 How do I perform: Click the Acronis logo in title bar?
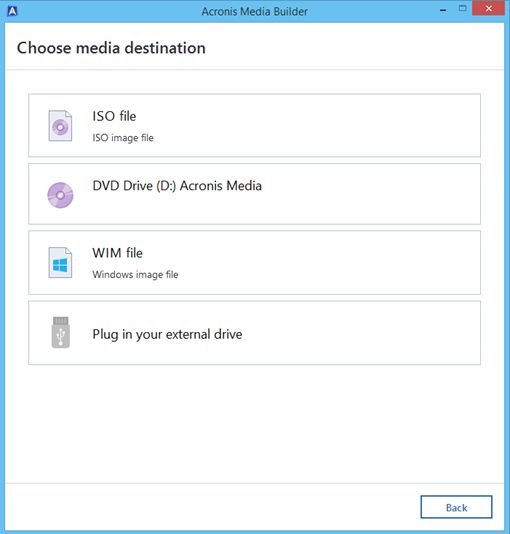(12, 11)
